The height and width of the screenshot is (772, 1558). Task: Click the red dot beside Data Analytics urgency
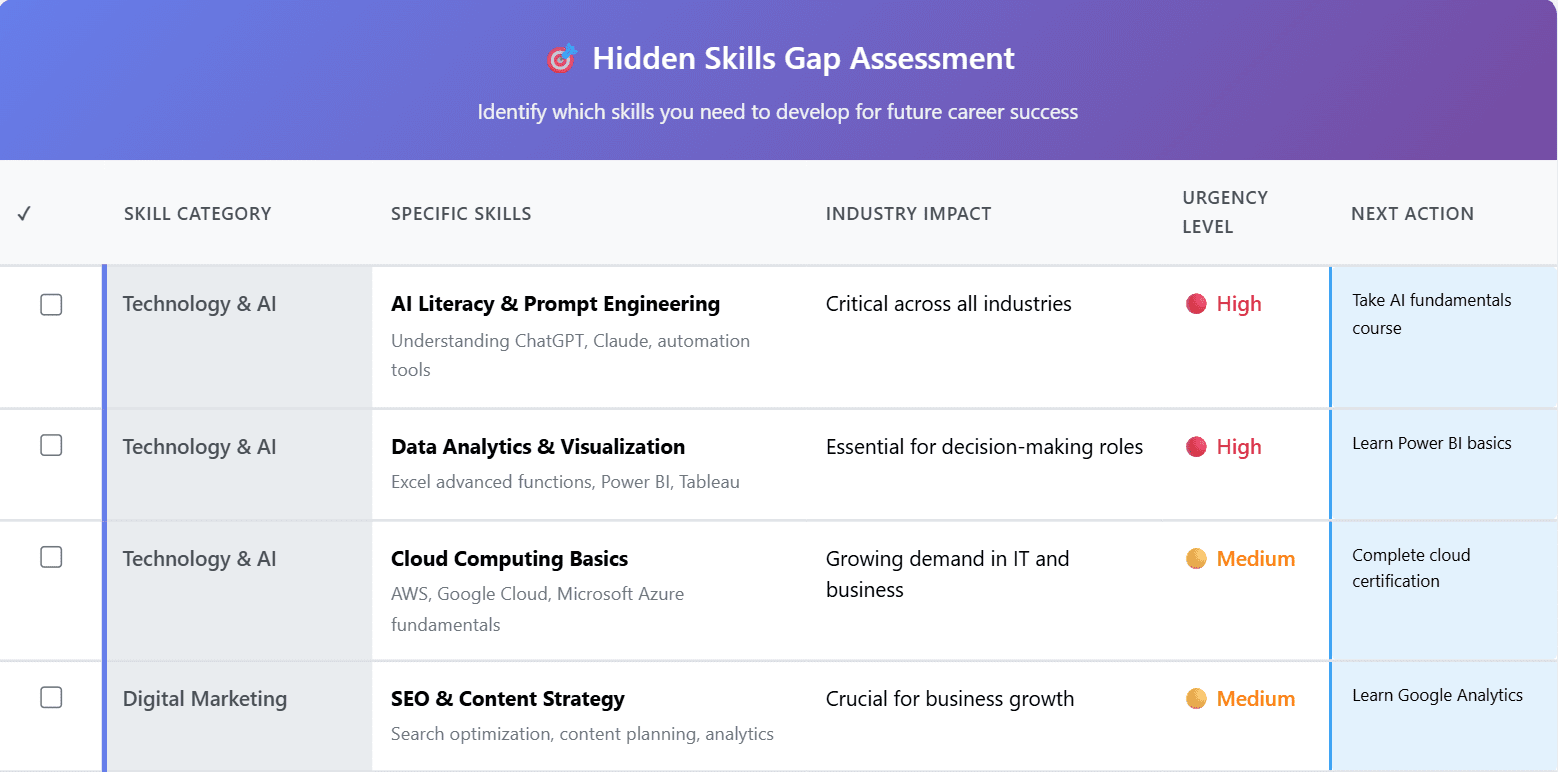pyautogui.click(x=1196, y=447)
